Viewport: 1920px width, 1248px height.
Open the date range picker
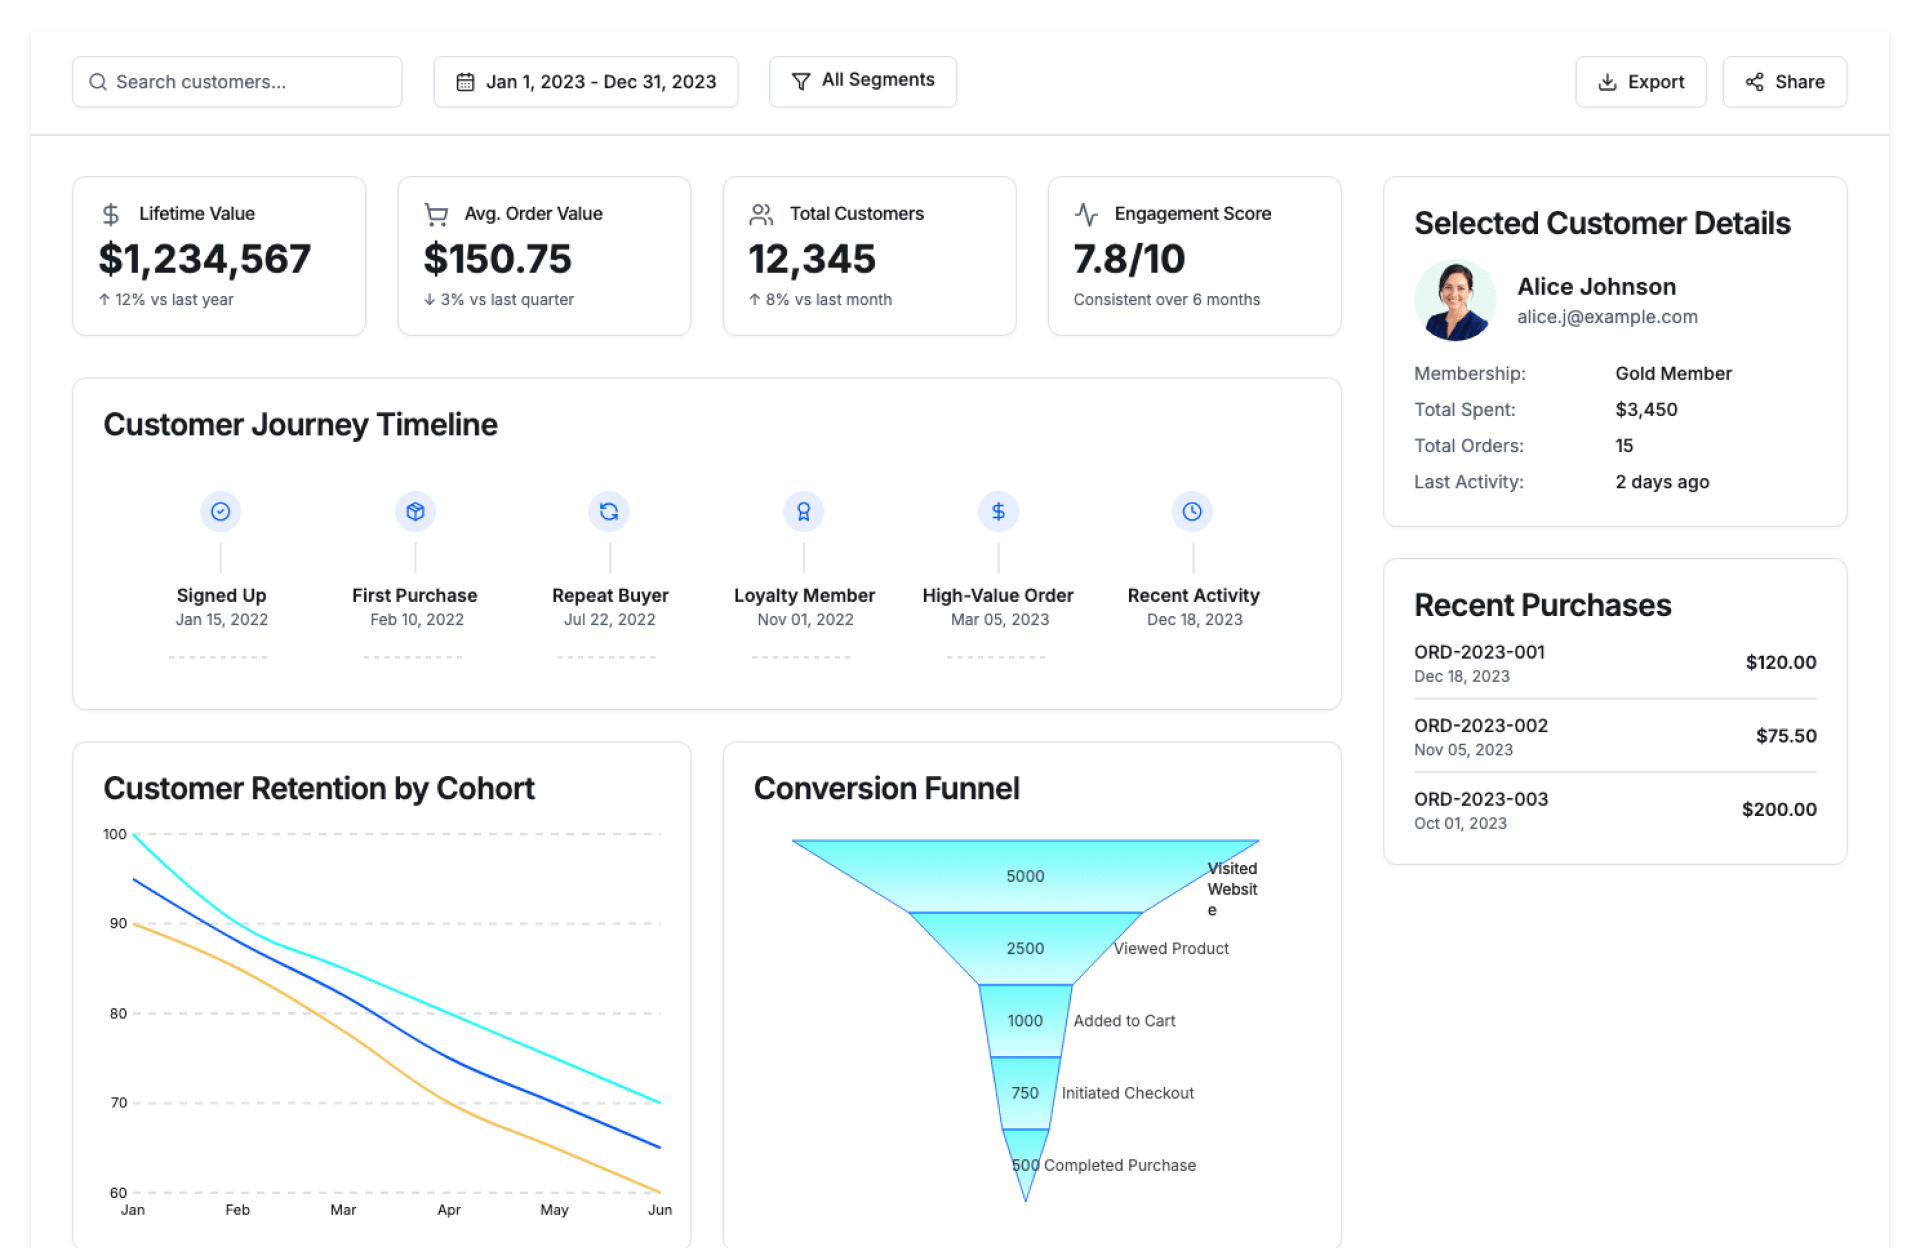[585, 82]
